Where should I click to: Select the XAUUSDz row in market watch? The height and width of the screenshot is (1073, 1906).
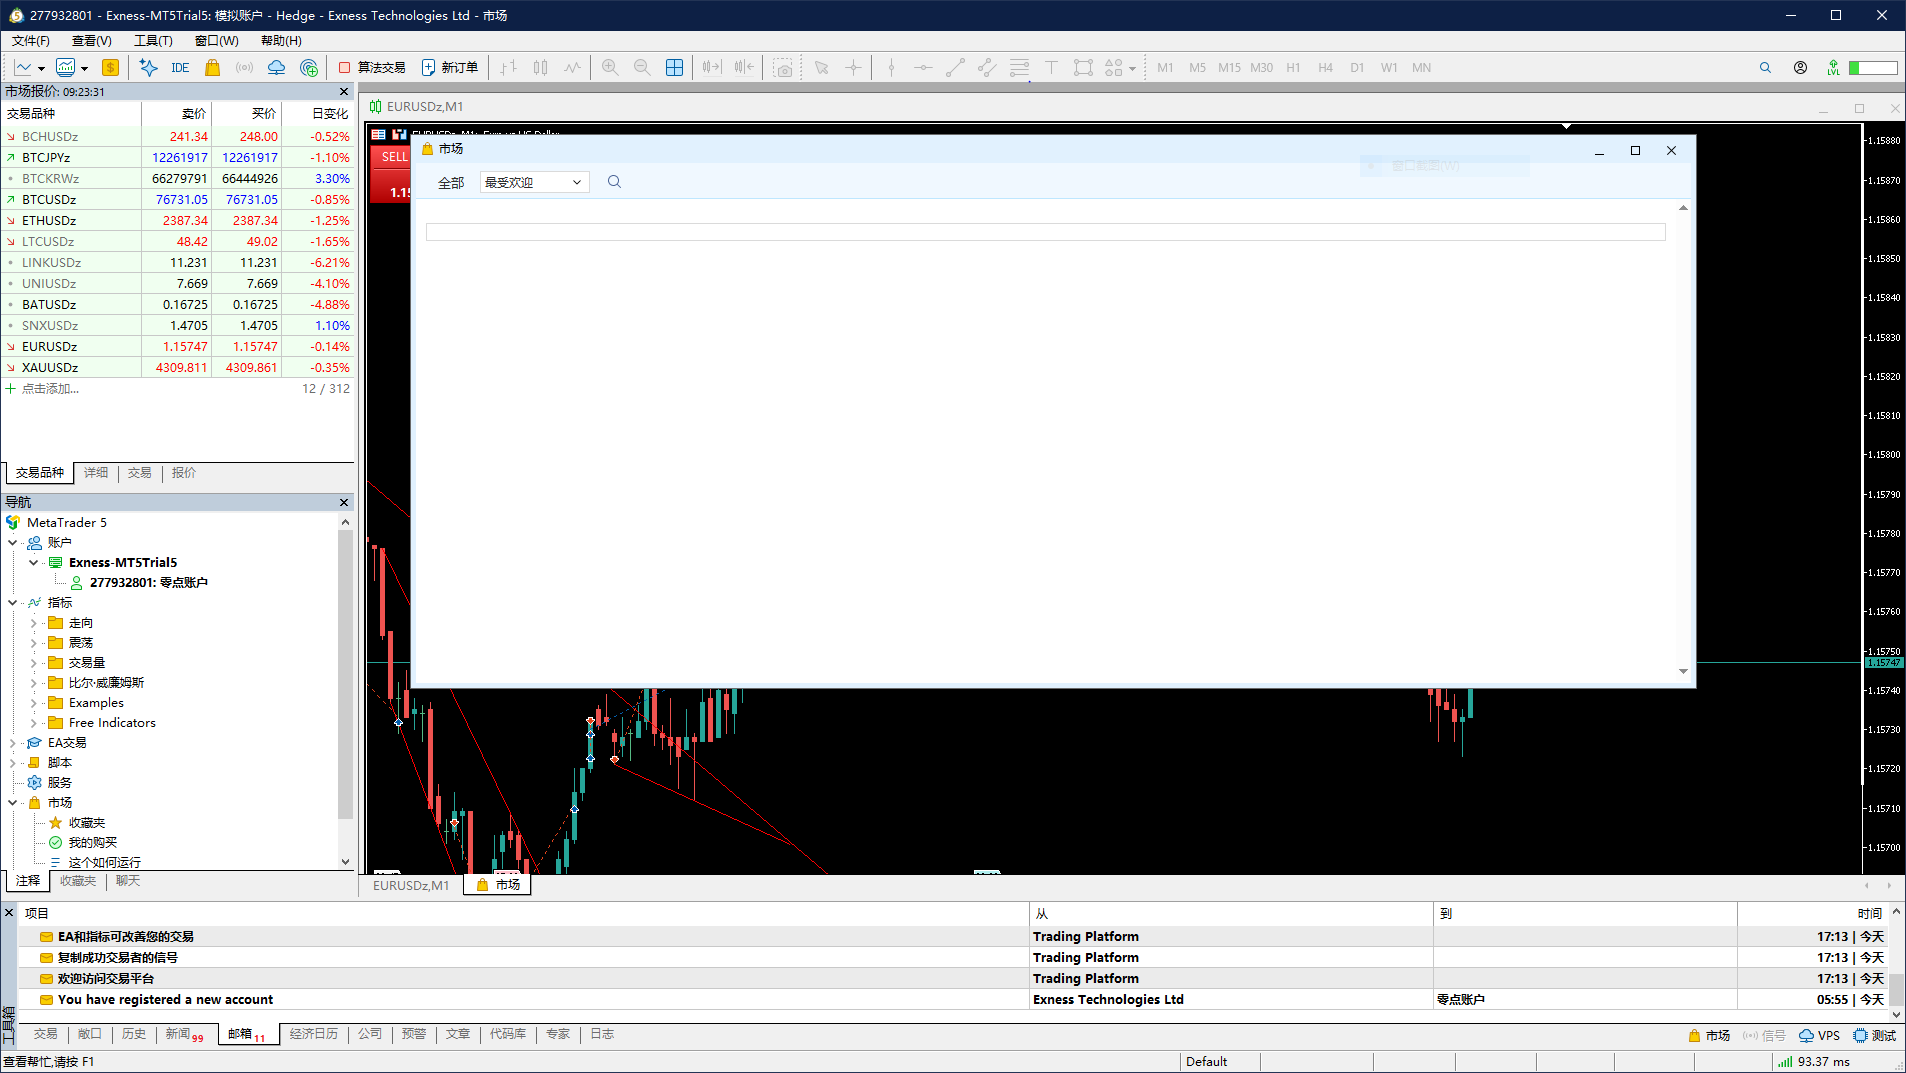(x=177, y=367)
